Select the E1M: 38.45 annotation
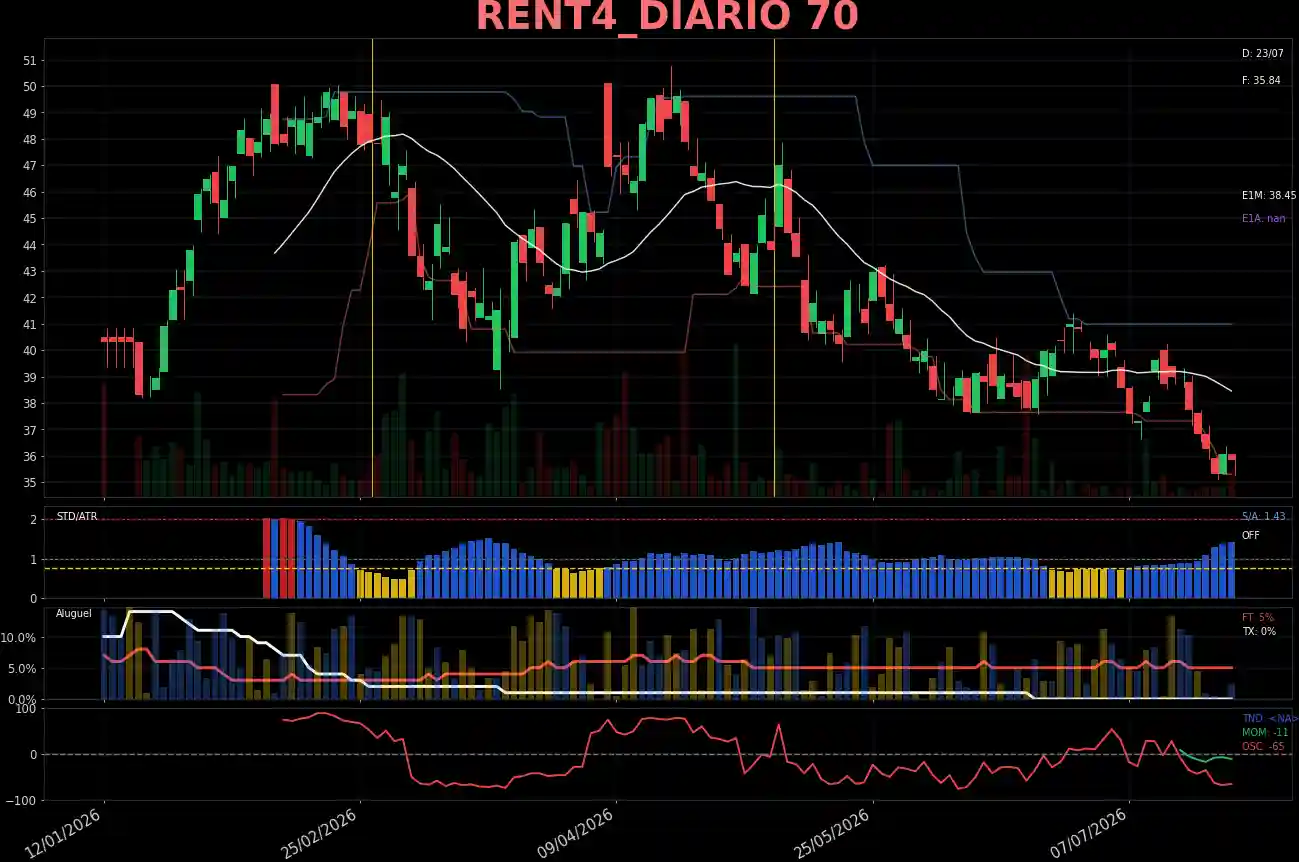The width and height of the screenshot is (1299, 862). pos(1269,196)
